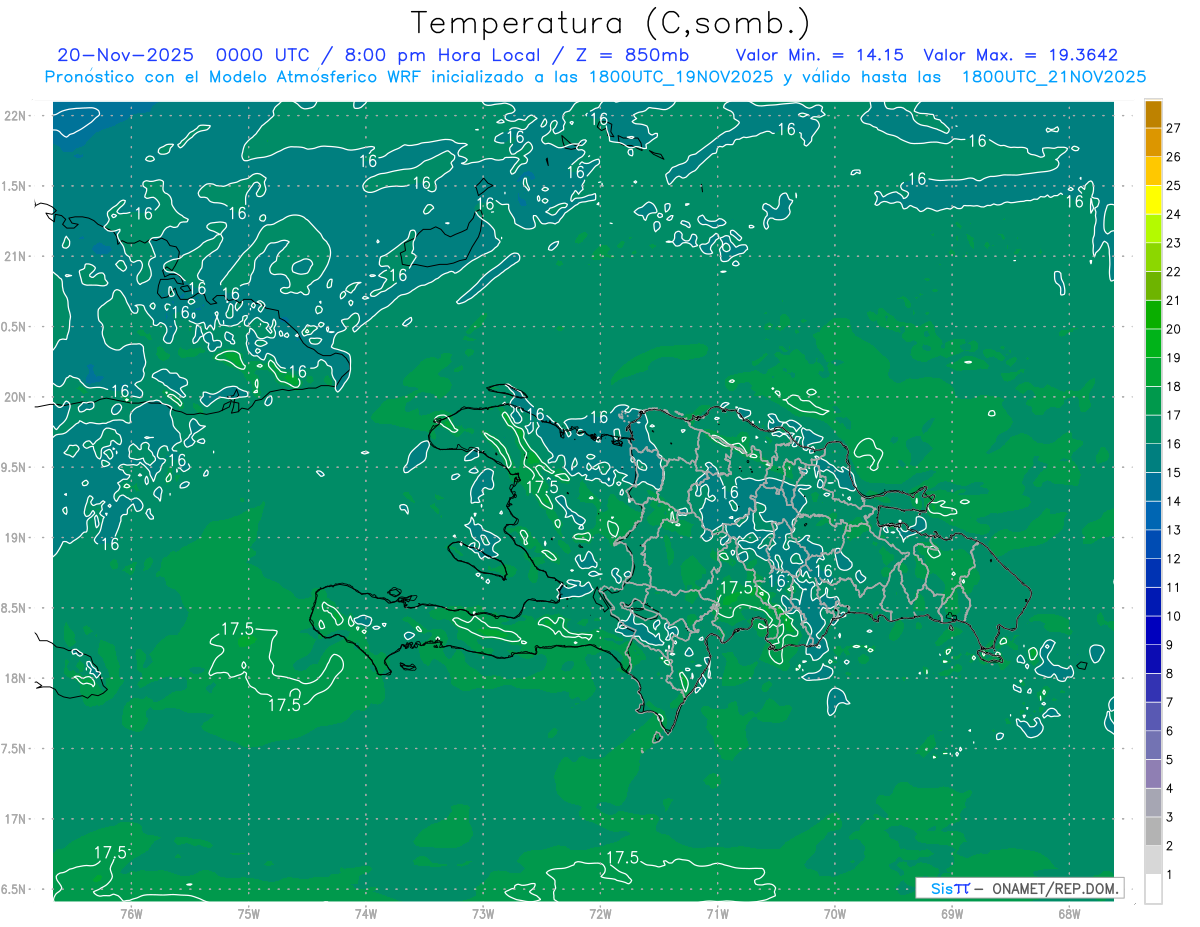Click 'Valor Max. = 19.3642' readout

1021,56
